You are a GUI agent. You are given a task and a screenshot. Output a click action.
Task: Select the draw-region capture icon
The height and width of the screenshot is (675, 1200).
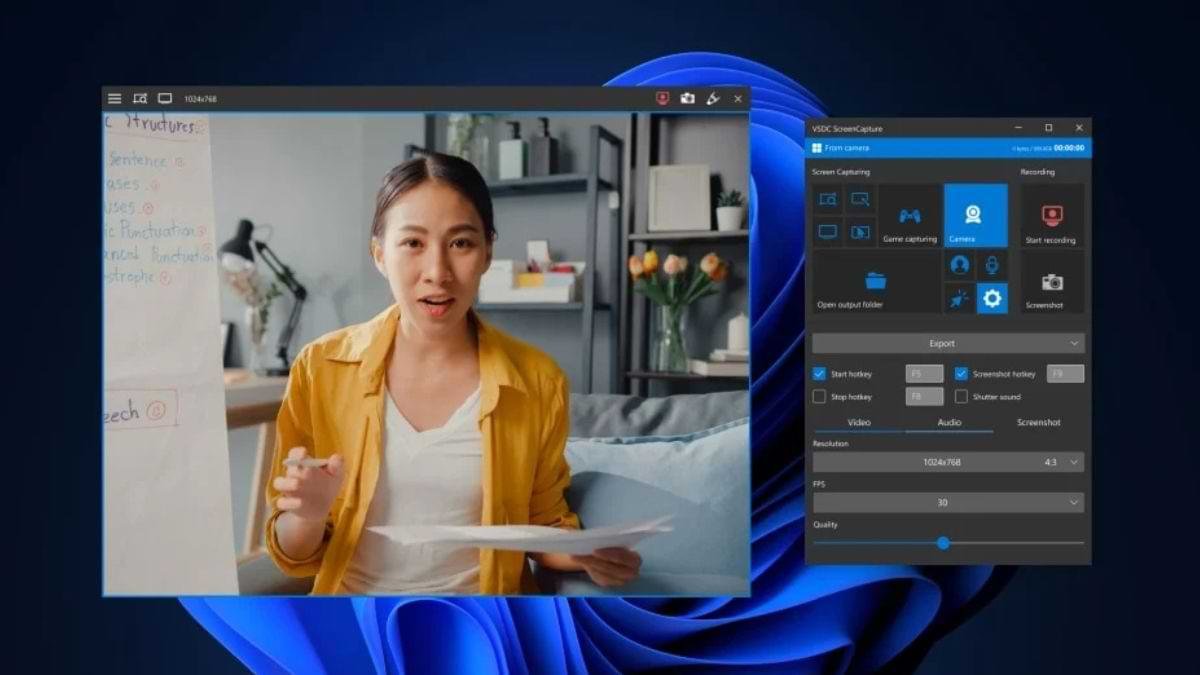click(860, 199)
